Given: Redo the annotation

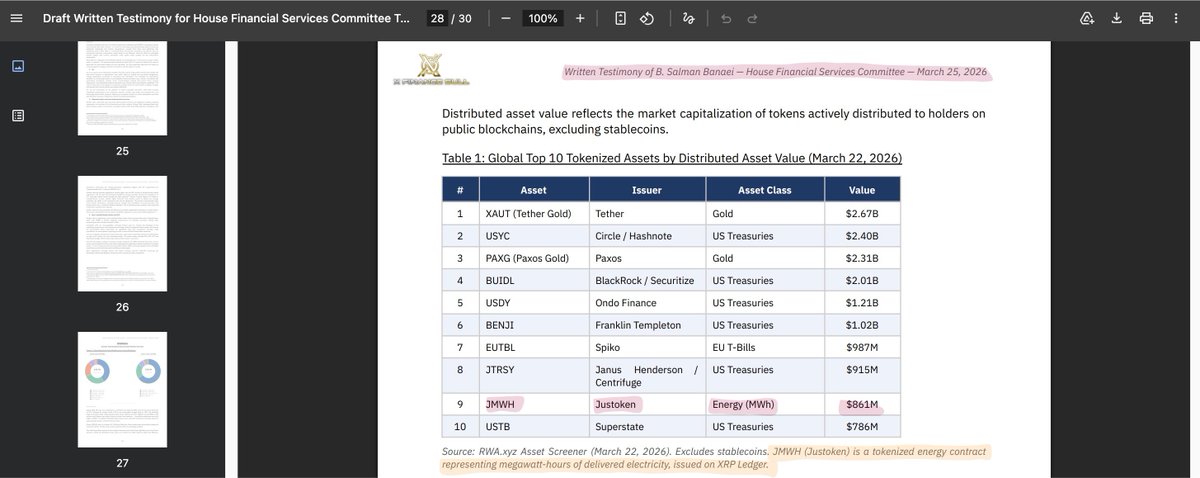Looking at the screenshot, I should [752, 19].
